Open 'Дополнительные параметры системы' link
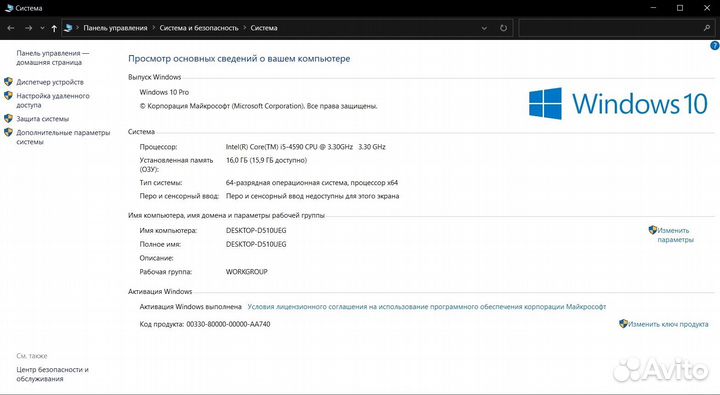Image resolution: width=720 pixels, height=395 pixels. click(x=63, y=137)
